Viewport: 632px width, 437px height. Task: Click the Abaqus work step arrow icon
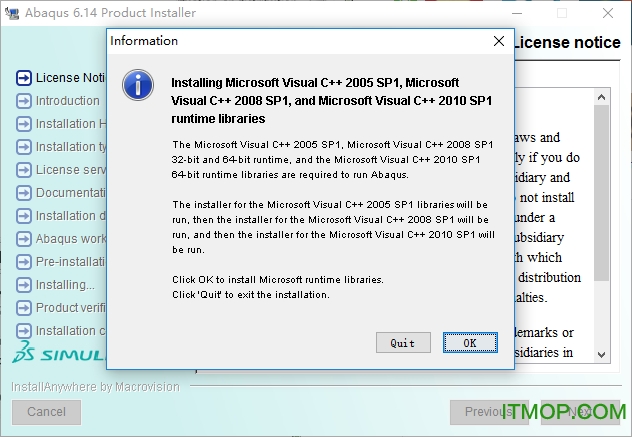pyautogui.click(x=24, y=239)
